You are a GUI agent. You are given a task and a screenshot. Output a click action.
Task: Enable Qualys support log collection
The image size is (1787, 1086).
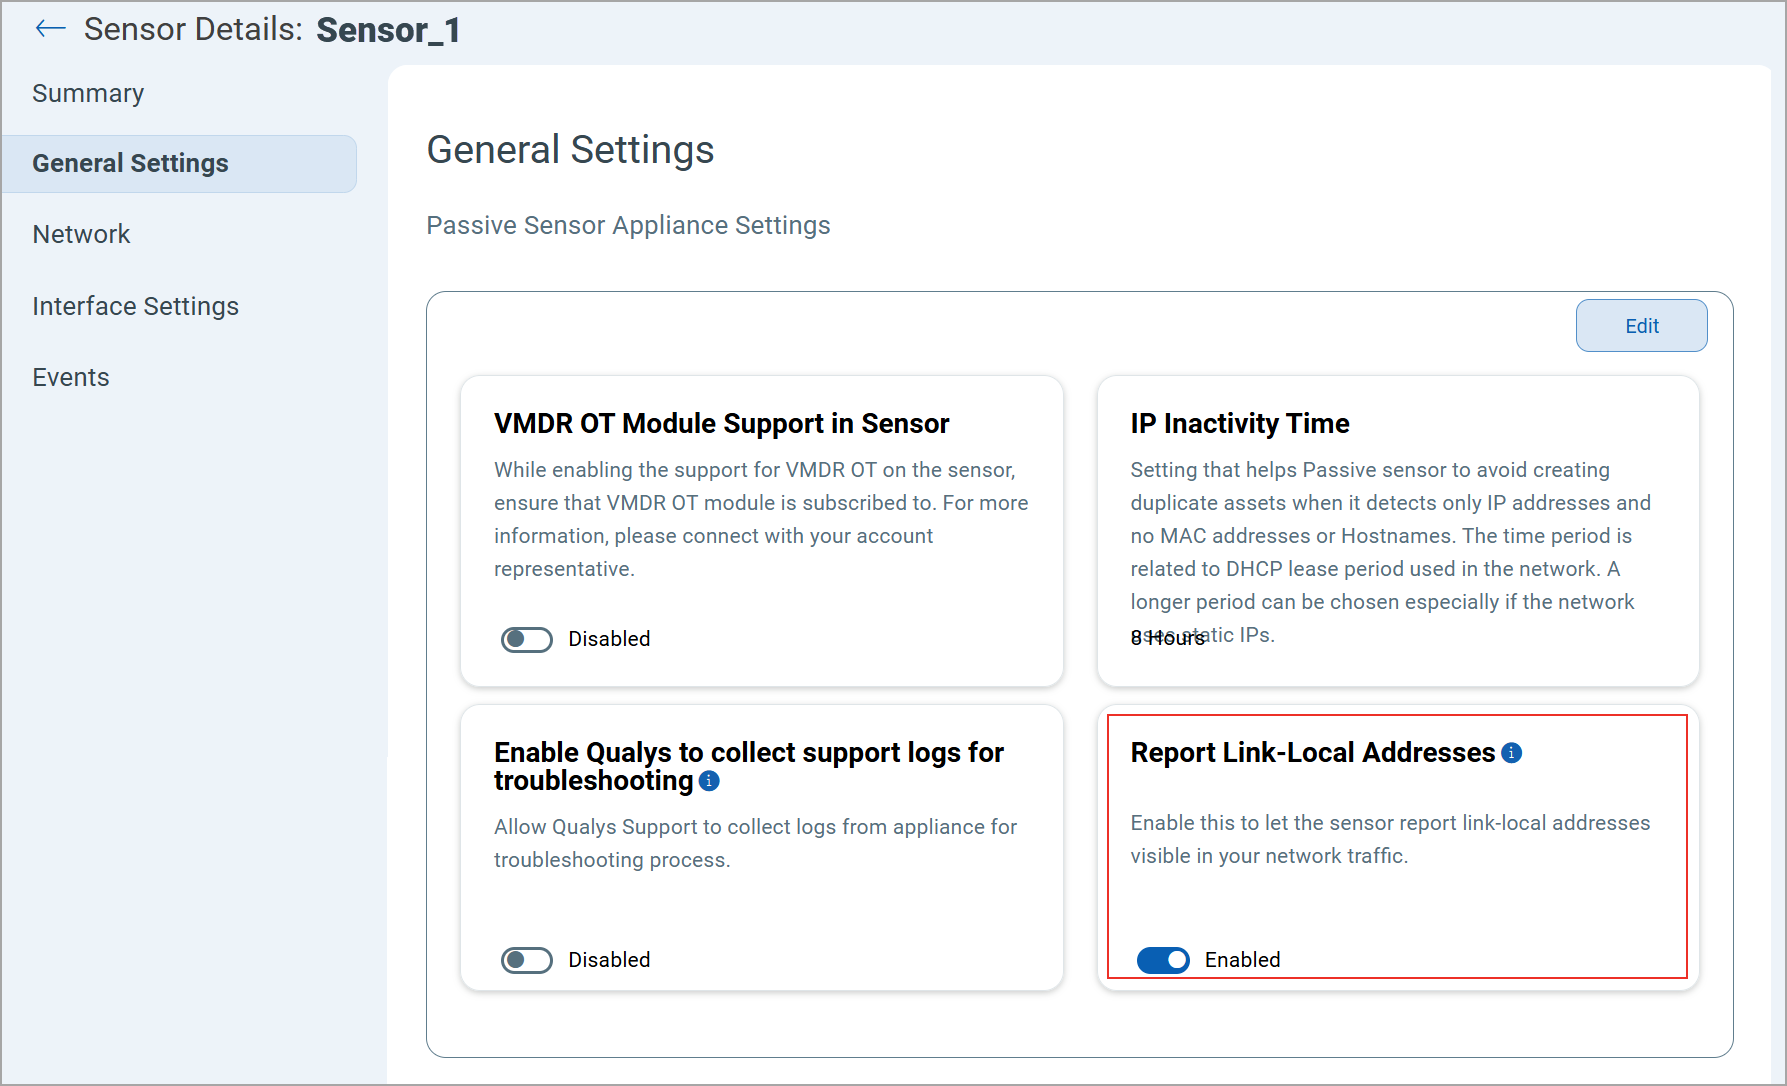pyautogui.click(x=527, y=960)
